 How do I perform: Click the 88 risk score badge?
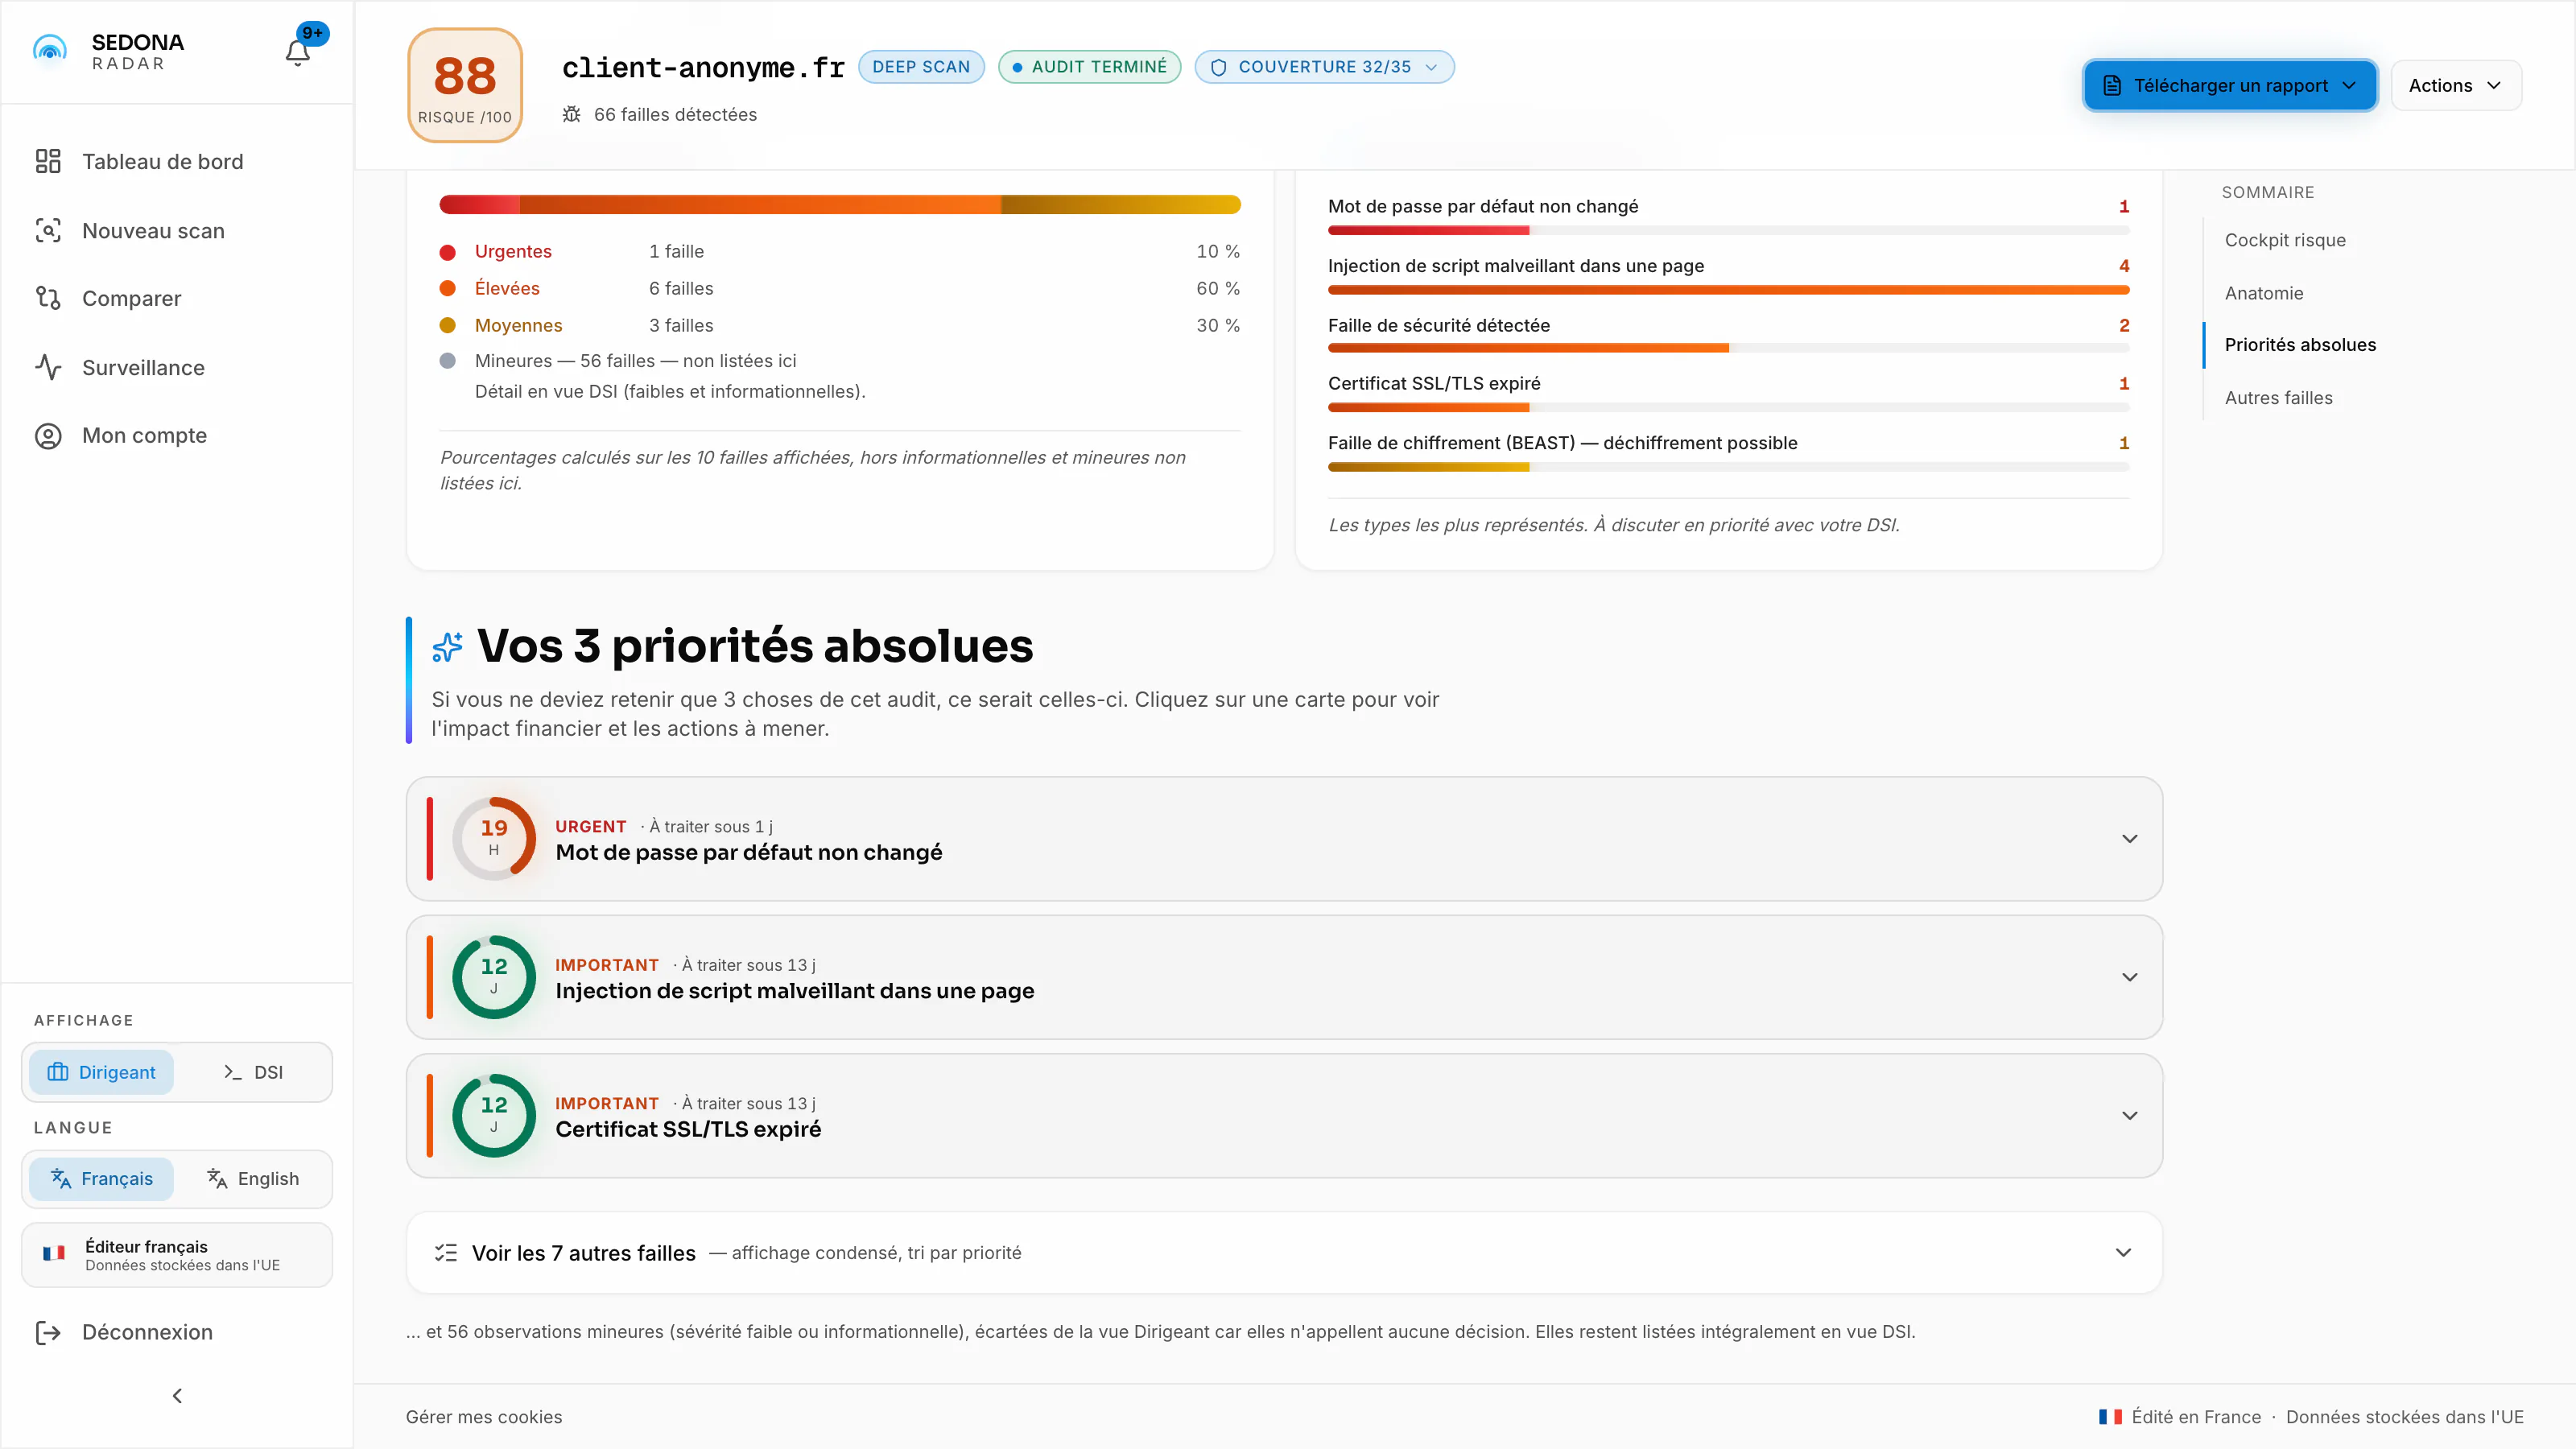[465, 85]
